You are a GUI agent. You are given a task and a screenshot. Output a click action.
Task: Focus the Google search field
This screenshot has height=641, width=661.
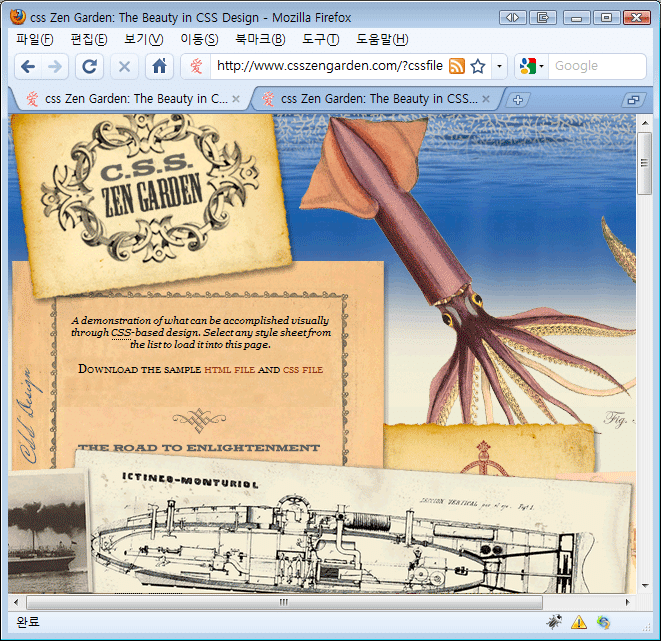(597, 66)
